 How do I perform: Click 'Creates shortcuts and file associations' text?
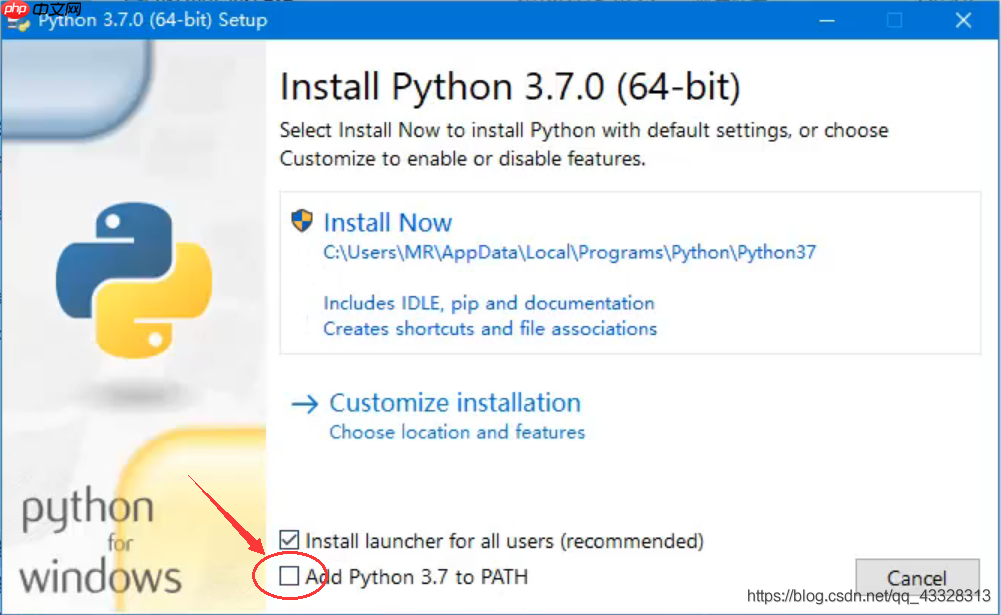tap(490, 328)
